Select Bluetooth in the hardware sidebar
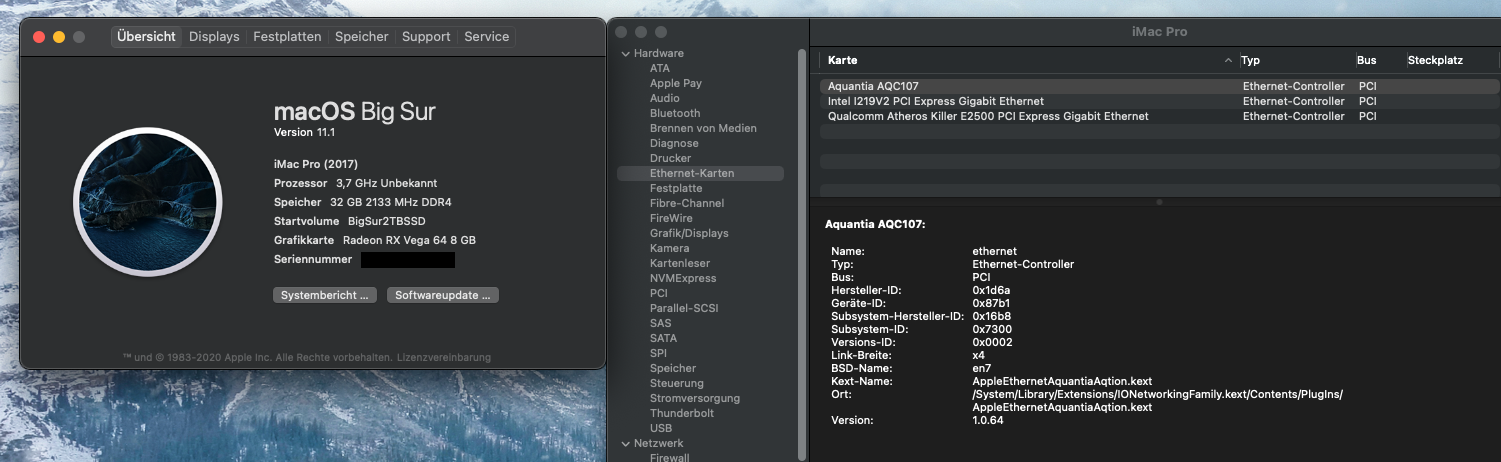 675,113
